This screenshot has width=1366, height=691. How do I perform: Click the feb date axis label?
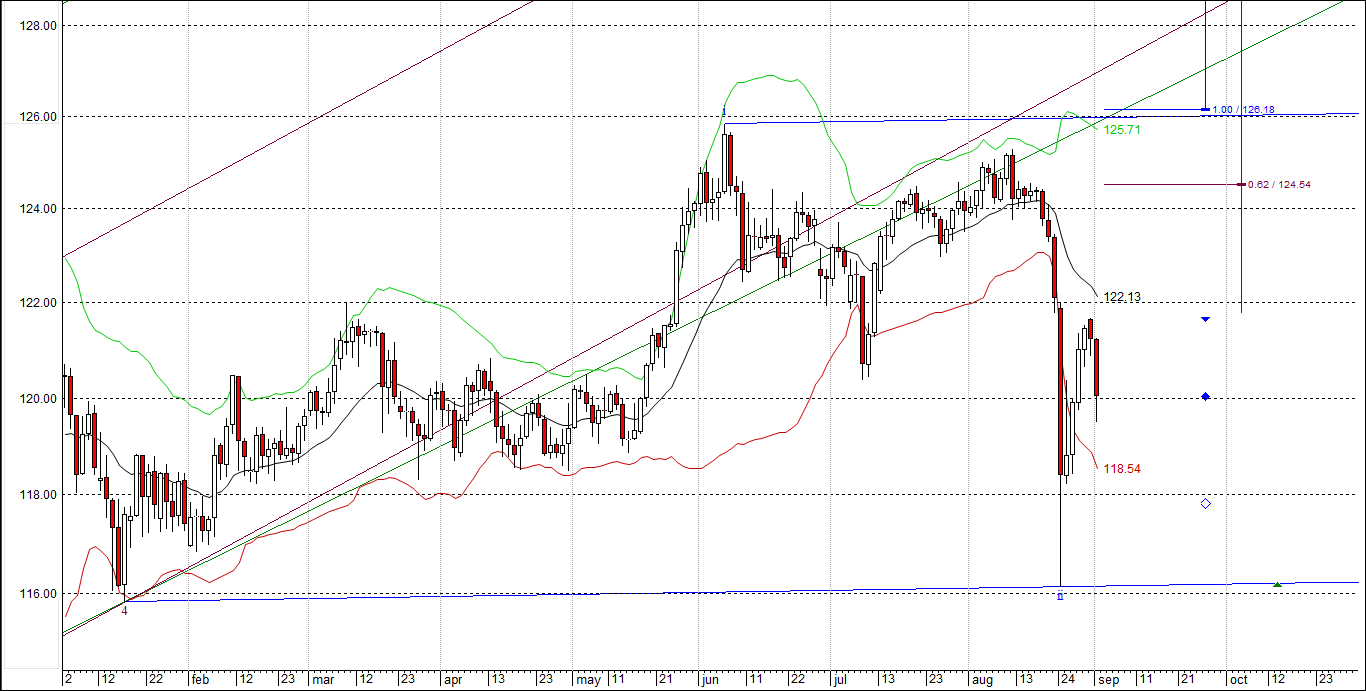coord(200,679)
